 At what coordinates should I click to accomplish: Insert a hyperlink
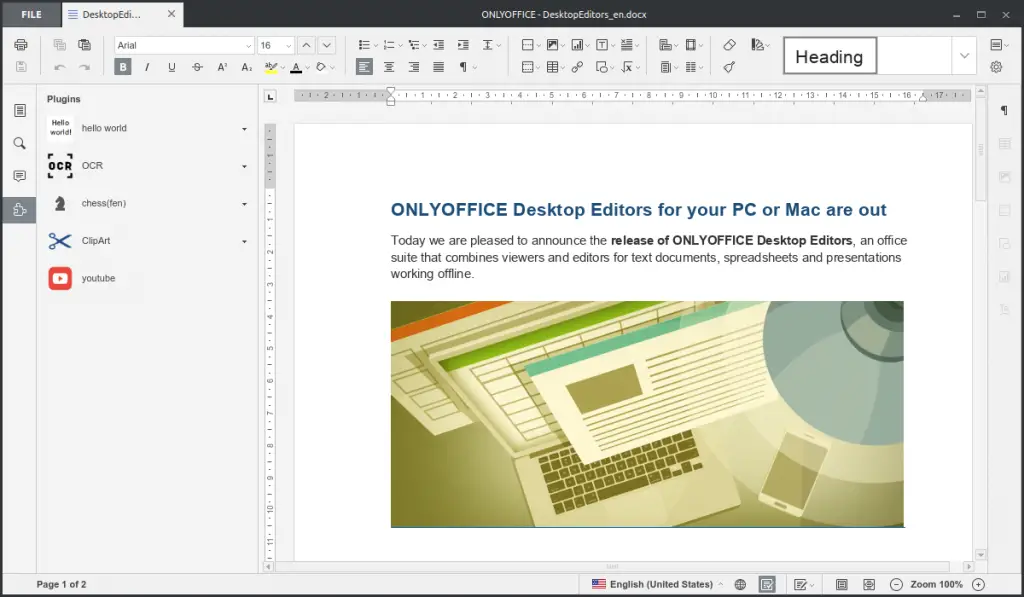pos(578,67)
